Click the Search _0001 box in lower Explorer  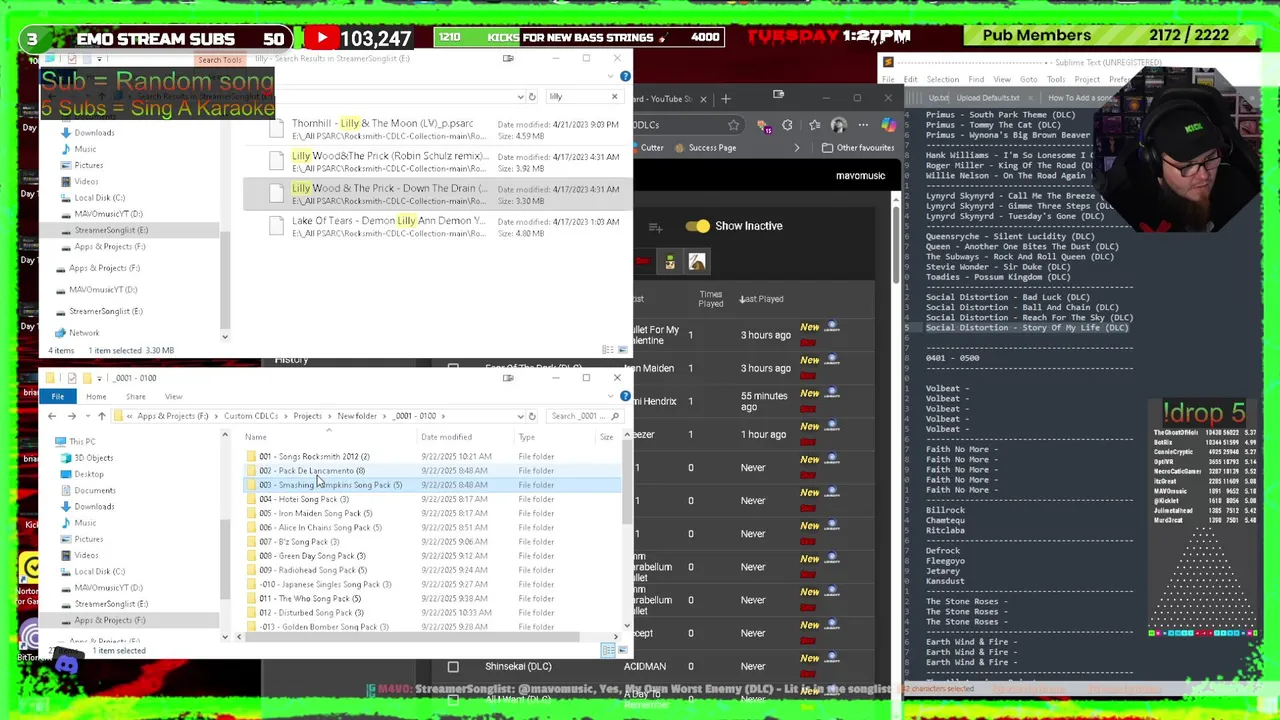(583, 416)
